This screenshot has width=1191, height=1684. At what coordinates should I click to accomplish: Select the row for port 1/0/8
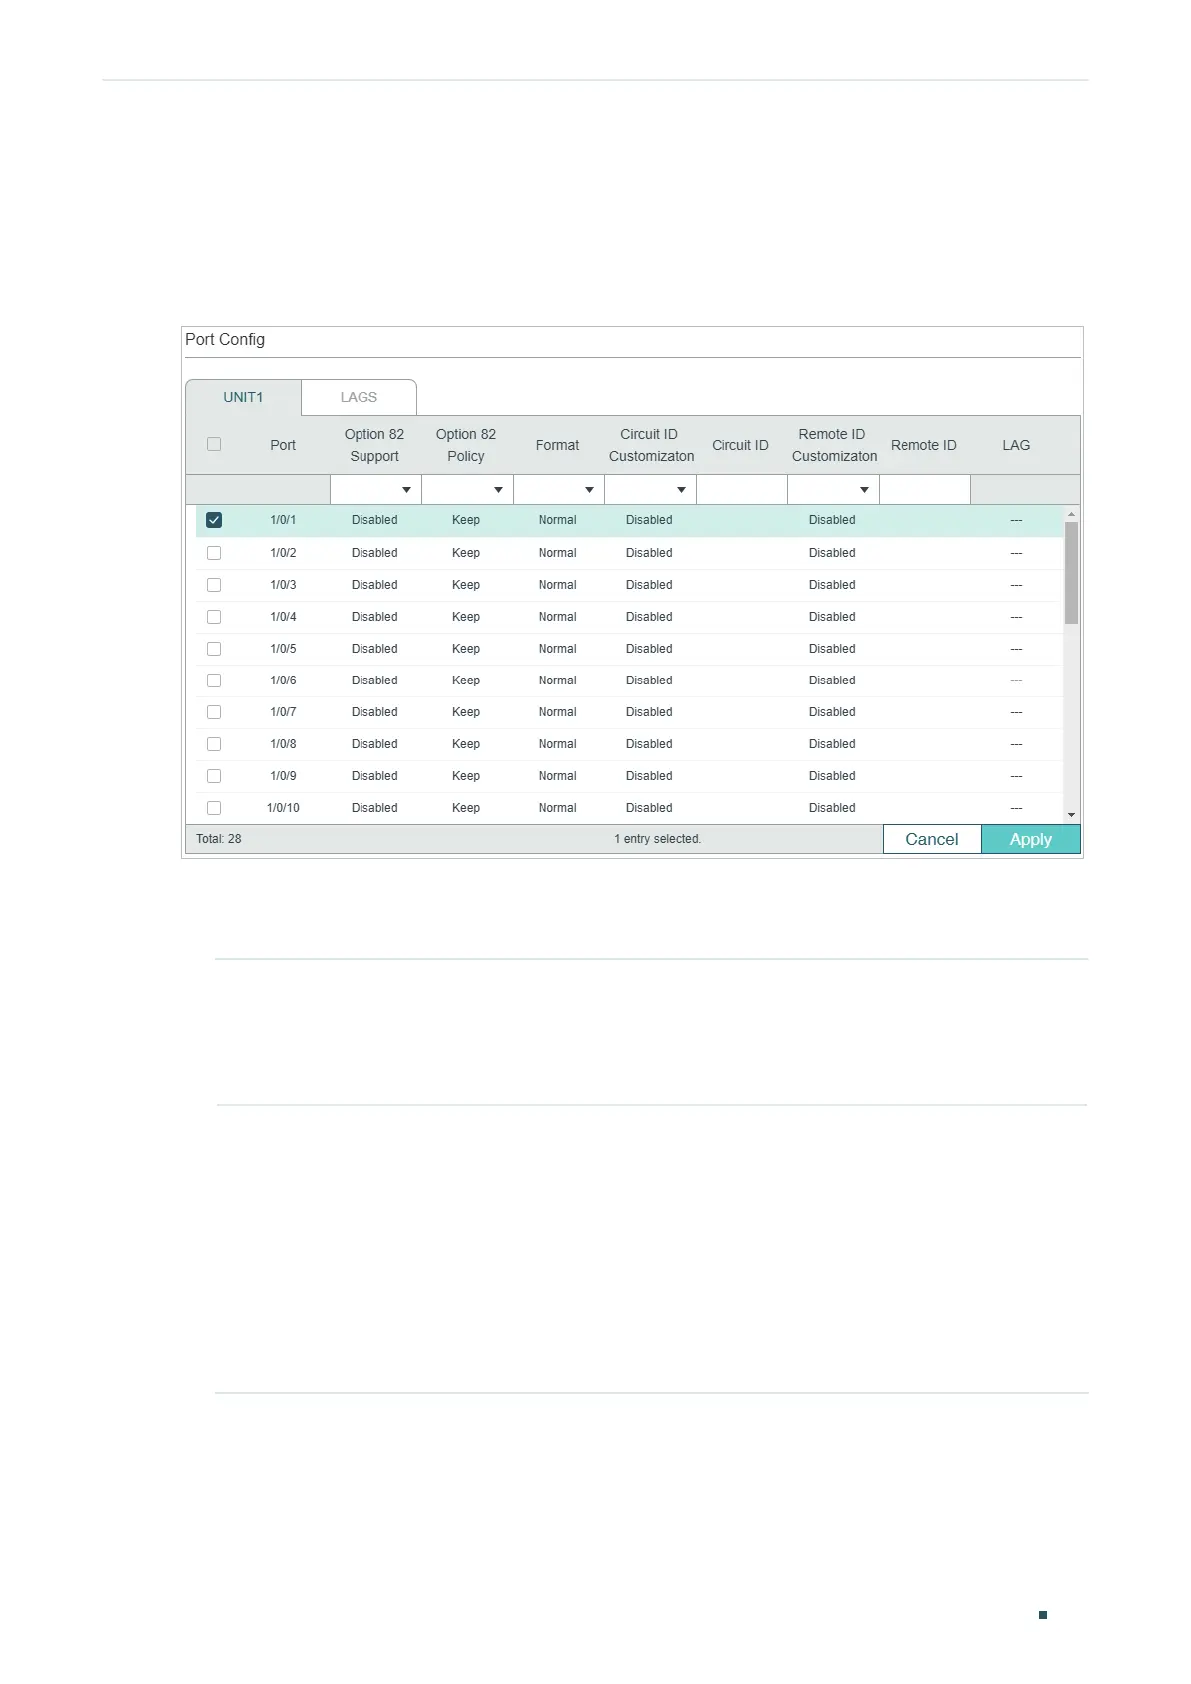tap(629, 744)
